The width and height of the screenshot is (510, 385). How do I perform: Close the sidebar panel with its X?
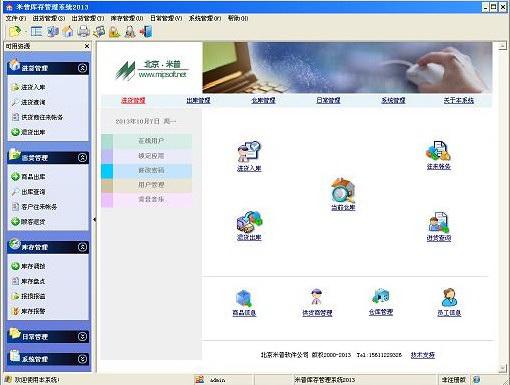tap(87, 46)
